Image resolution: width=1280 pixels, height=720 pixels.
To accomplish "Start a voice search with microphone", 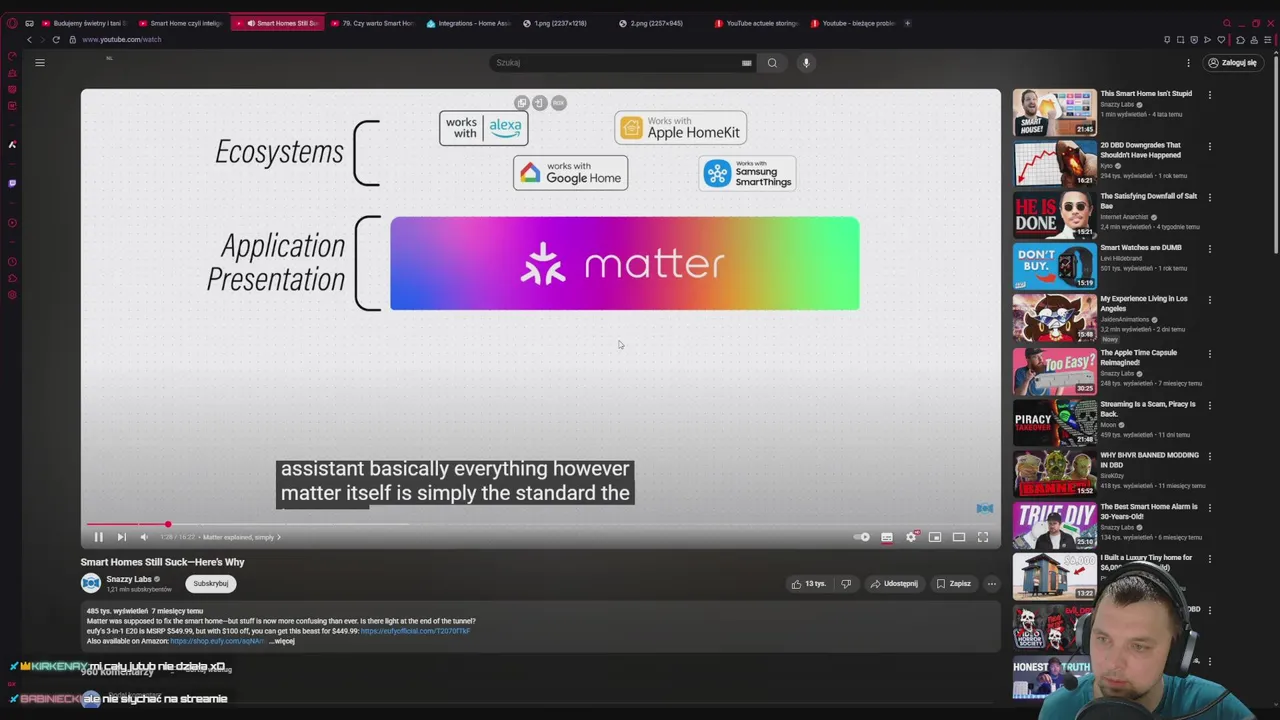I will tap(806, 63).
